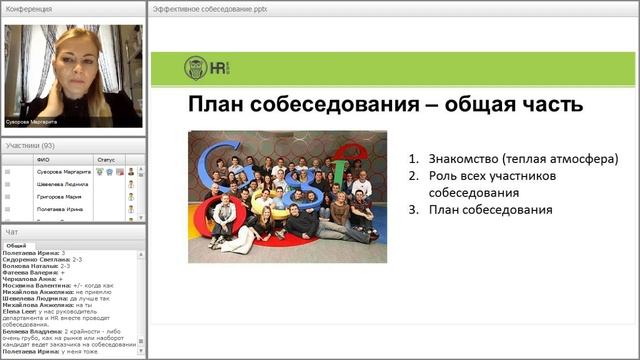Click slide item Знакомство (теплая атмосфера)

(523, 159)
